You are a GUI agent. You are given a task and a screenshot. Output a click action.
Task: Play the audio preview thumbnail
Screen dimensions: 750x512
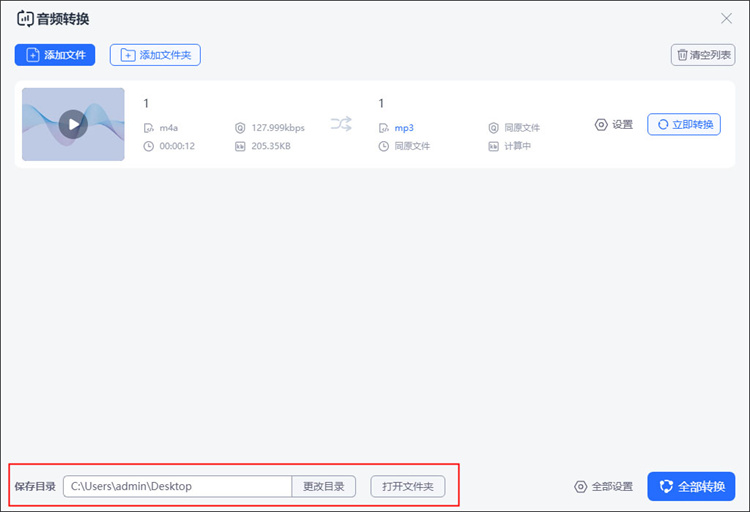pyautogui.click(x=73, y=124)
